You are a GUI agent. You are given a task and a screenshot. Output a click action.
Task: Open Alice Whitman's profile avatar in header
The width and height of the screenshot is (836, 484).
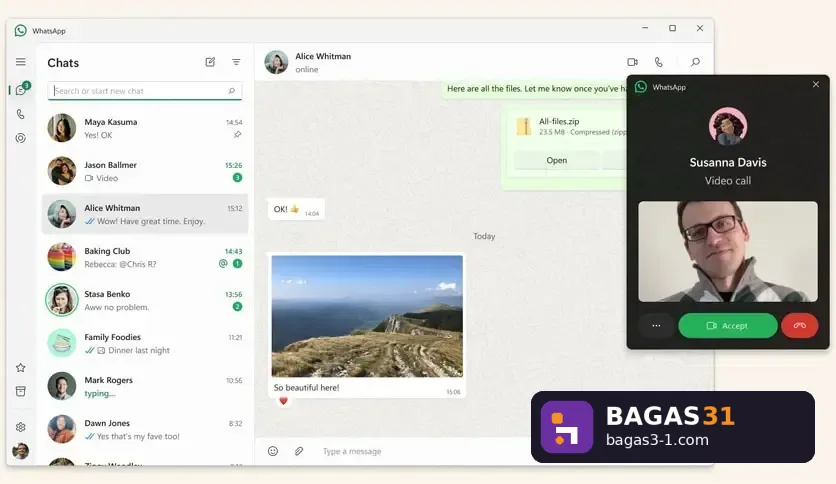click(276, 62)
